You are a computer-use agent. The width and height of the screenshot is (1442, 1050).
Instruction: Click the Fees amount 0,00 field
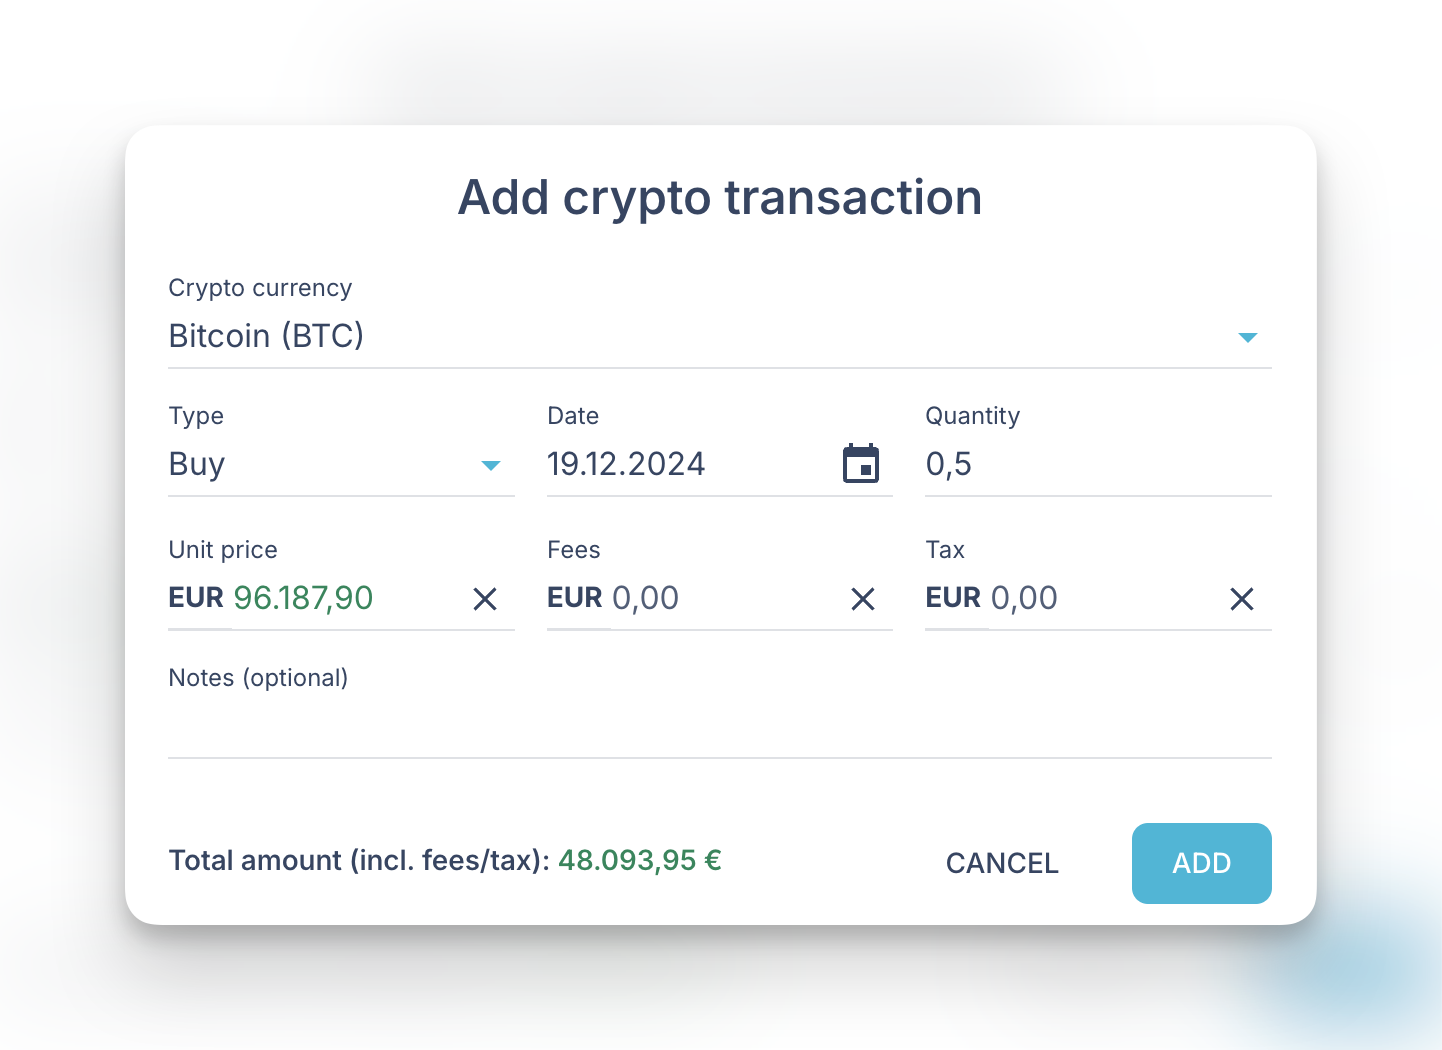[x=645, y=598]
